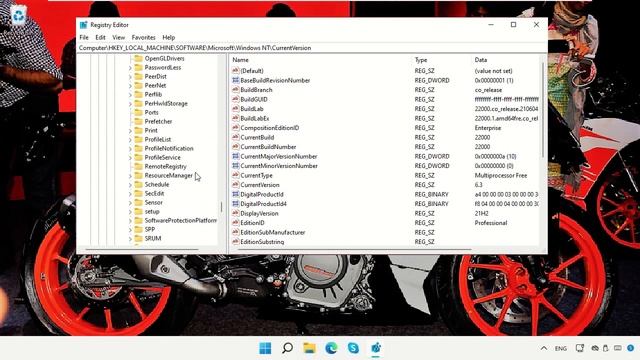Viewport: 640px width, 360px height.
Task: Expand the PeerNet key
Action: tap(130, 86)
